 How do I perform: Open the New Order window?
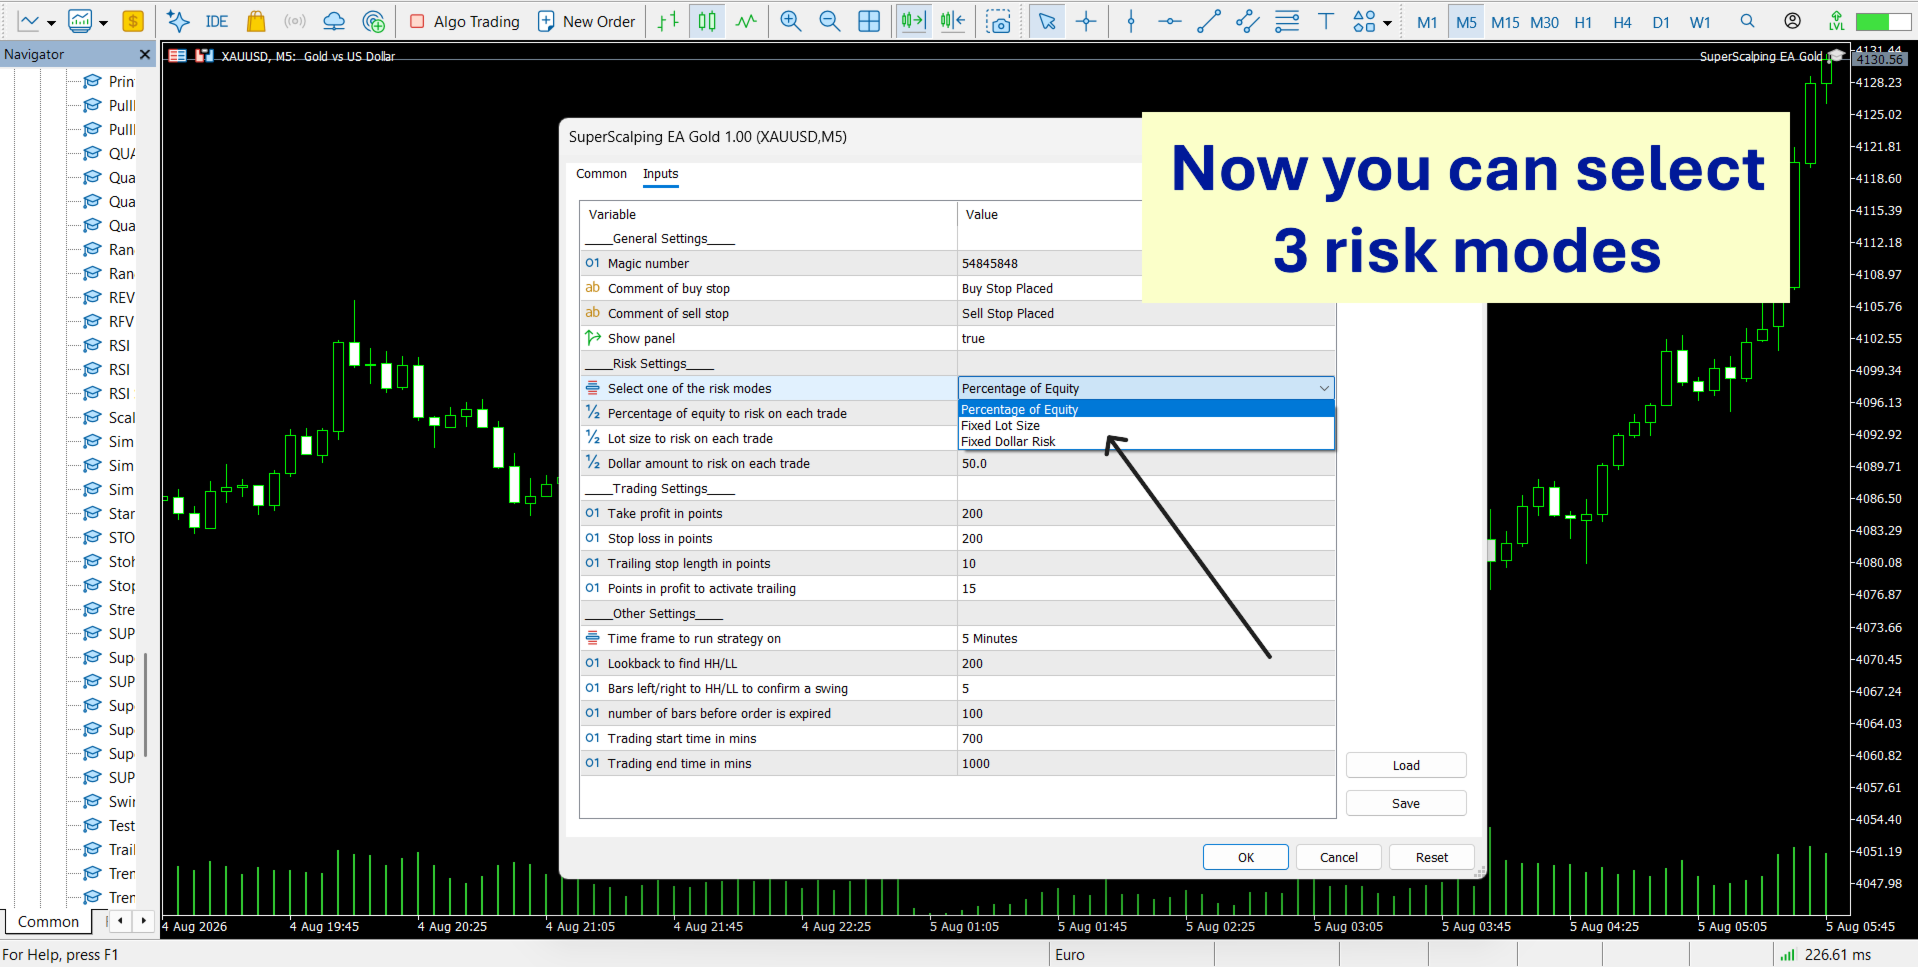coord(586,21)
